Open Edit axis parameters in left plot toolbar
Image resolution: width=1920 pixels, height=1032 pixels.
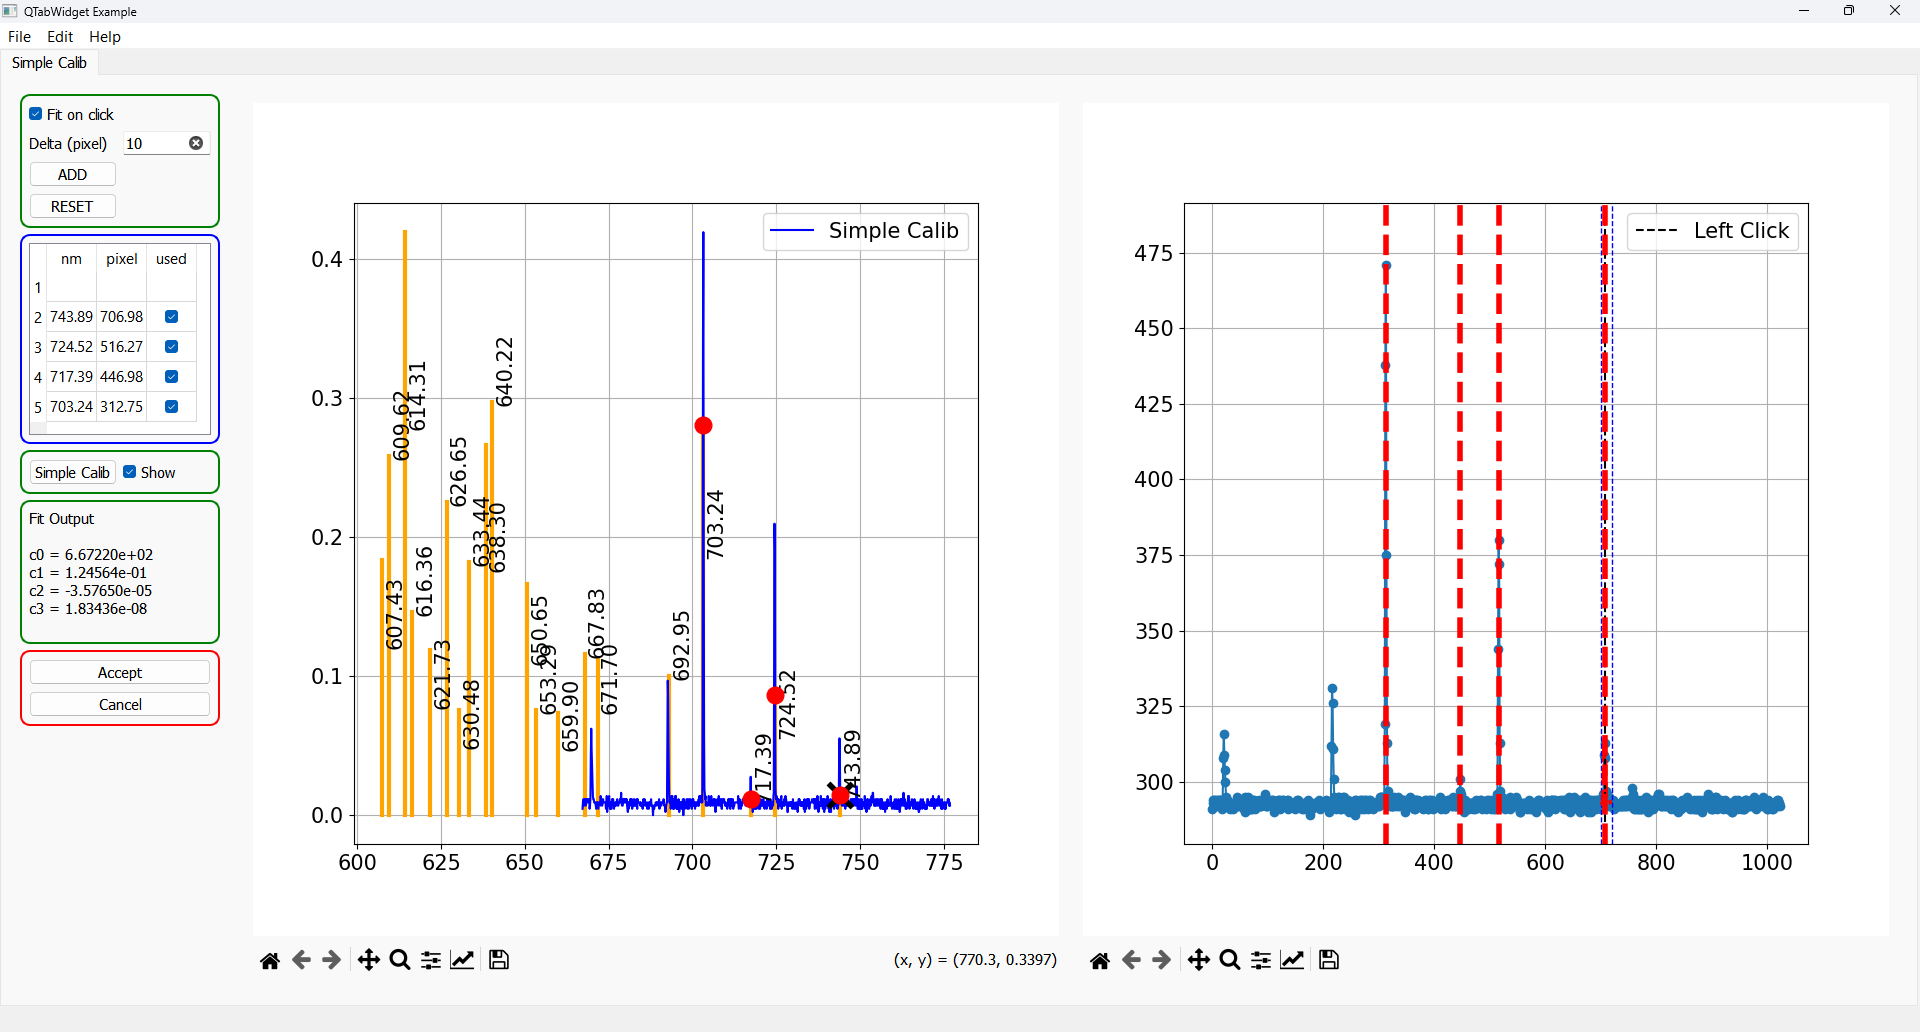[x=462, y=961]
